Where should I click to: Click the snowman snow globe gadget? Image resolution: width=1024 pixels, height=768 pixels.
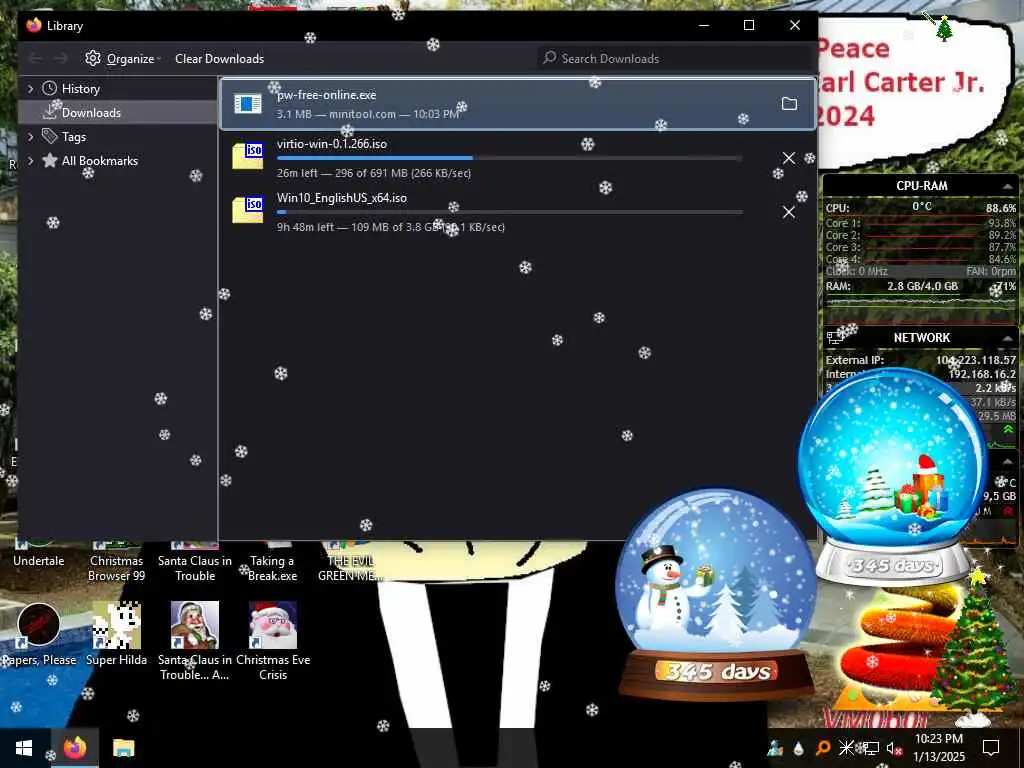tap(716, 594)
